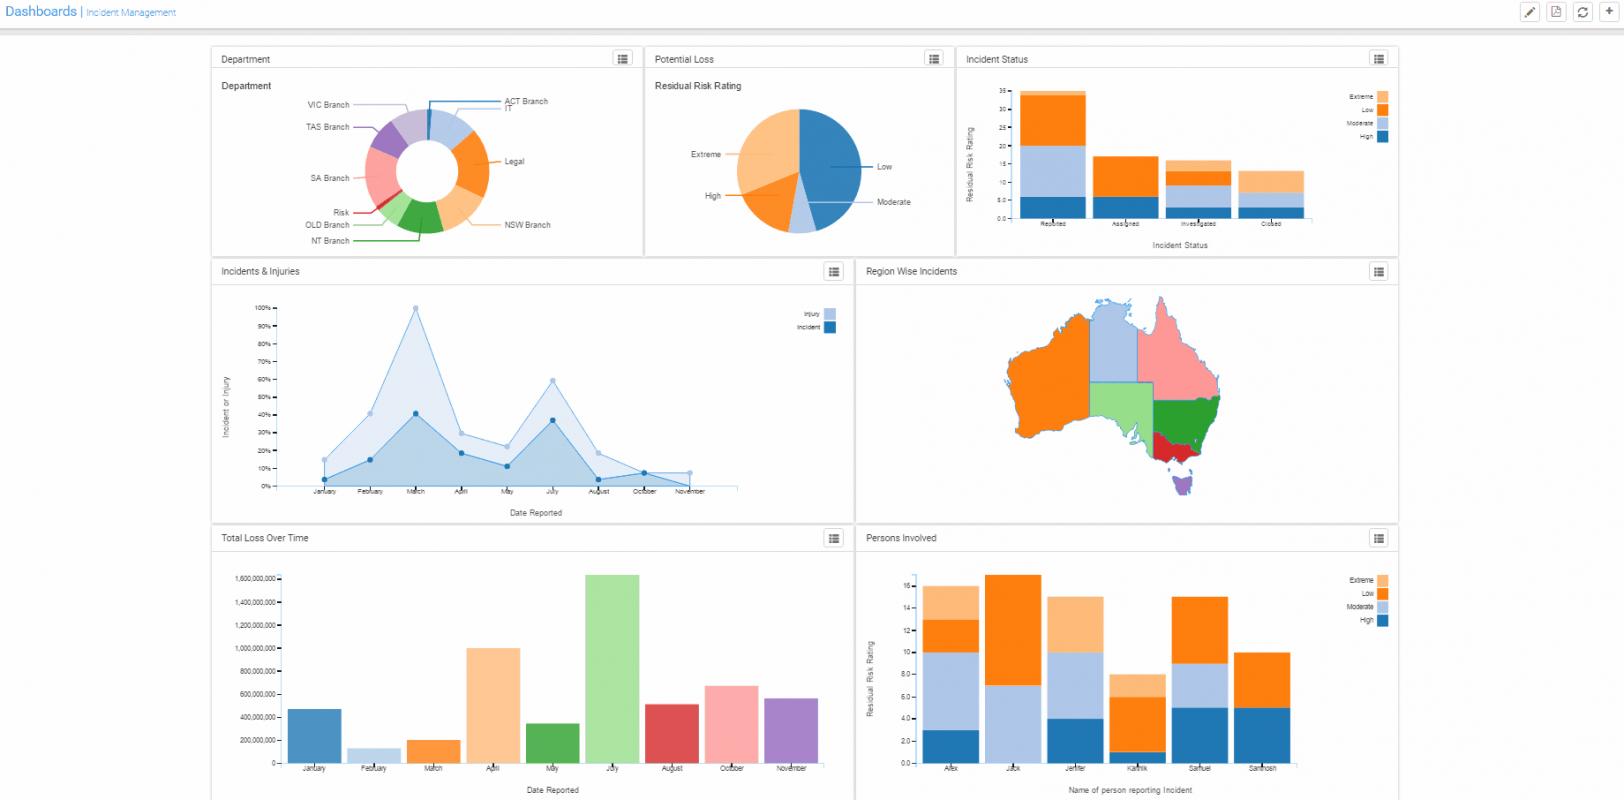Click the March peak point on Injury line
Viewport: 1624px width, 800px height.
[416, 308]
